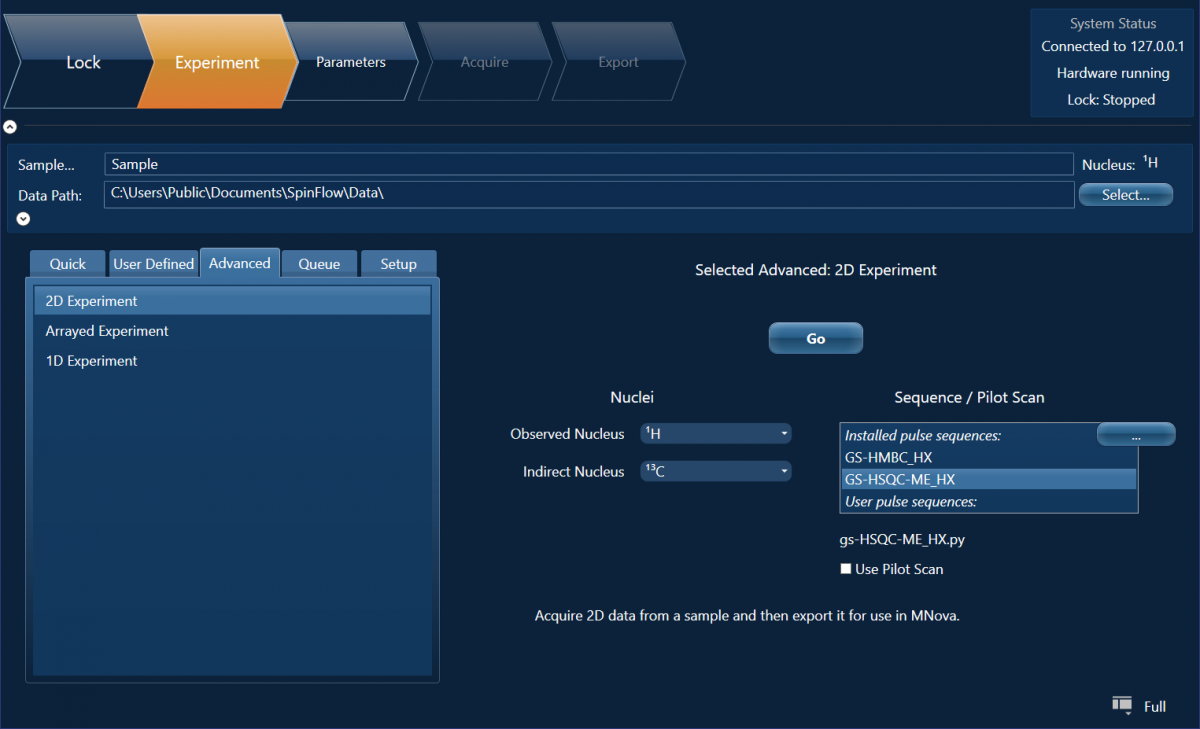The width and height of the screenshot is (1200, 729).
Task: Select the GS-HMBC_HX pulse sequence
Action: [889, 457]
